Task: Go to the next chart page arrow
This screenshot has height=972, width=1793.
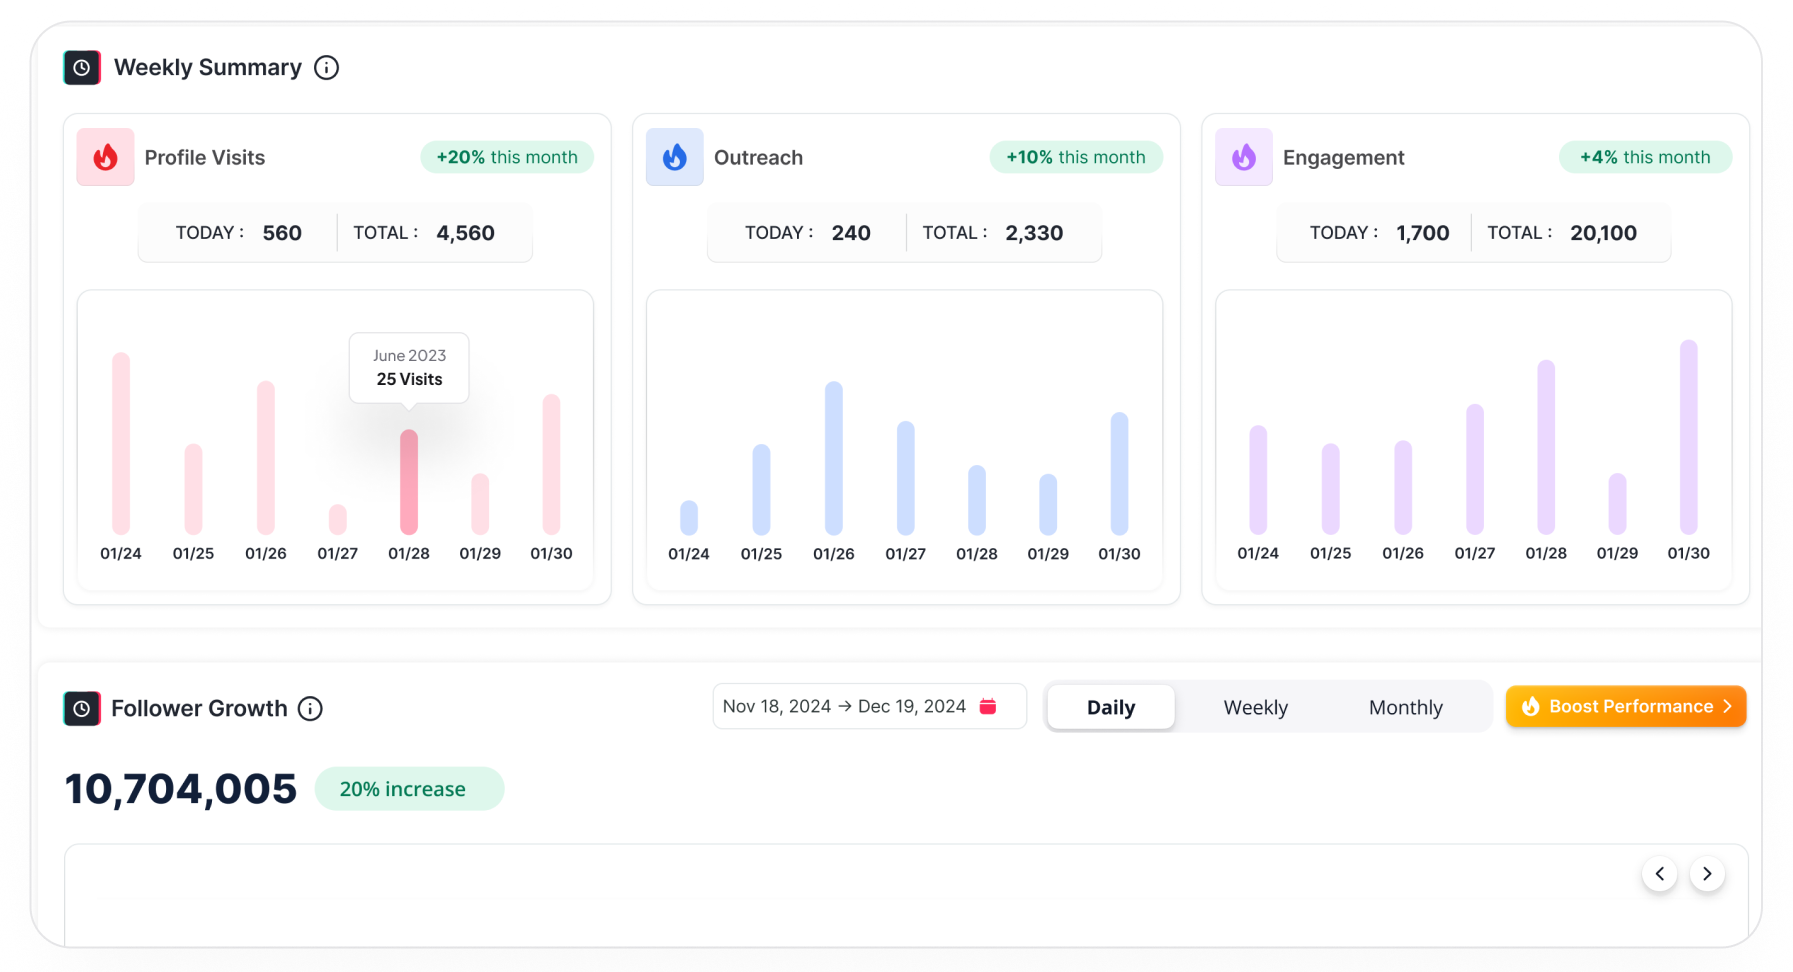Action: pos(1707,874)
